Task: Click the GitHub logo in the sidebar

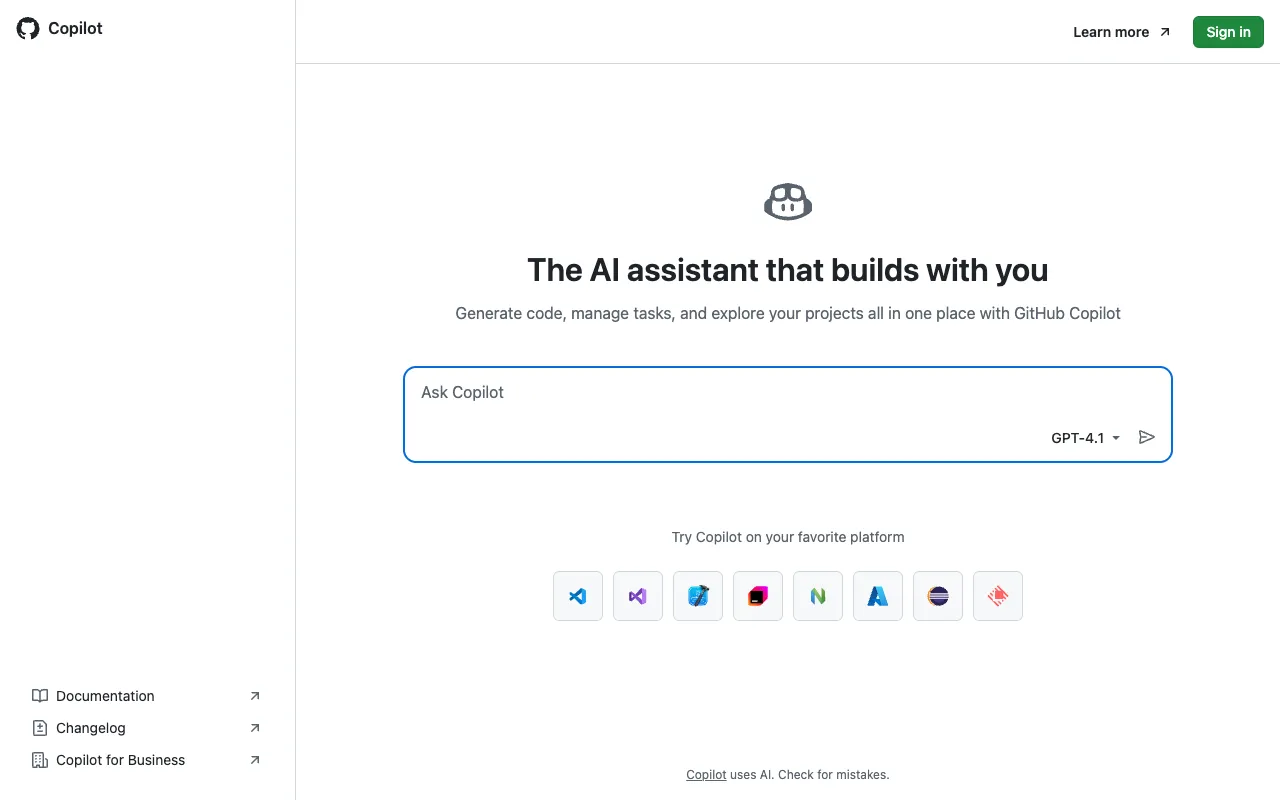Action: point(27,28)
